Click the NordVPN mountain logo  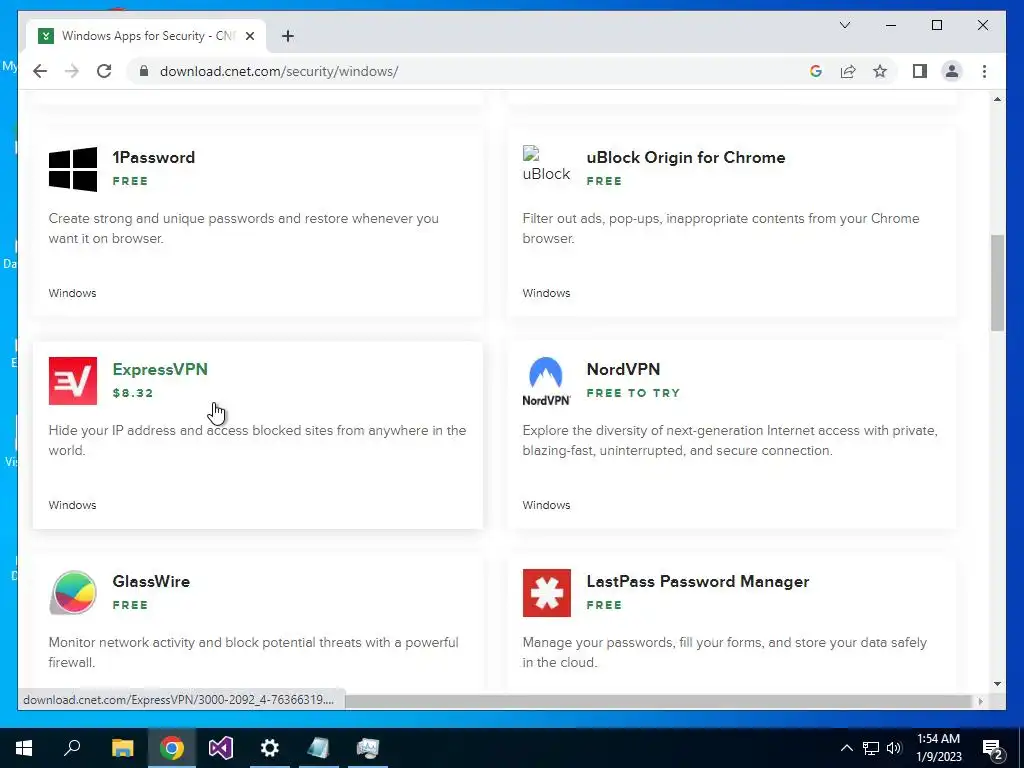tap(546, 381)
